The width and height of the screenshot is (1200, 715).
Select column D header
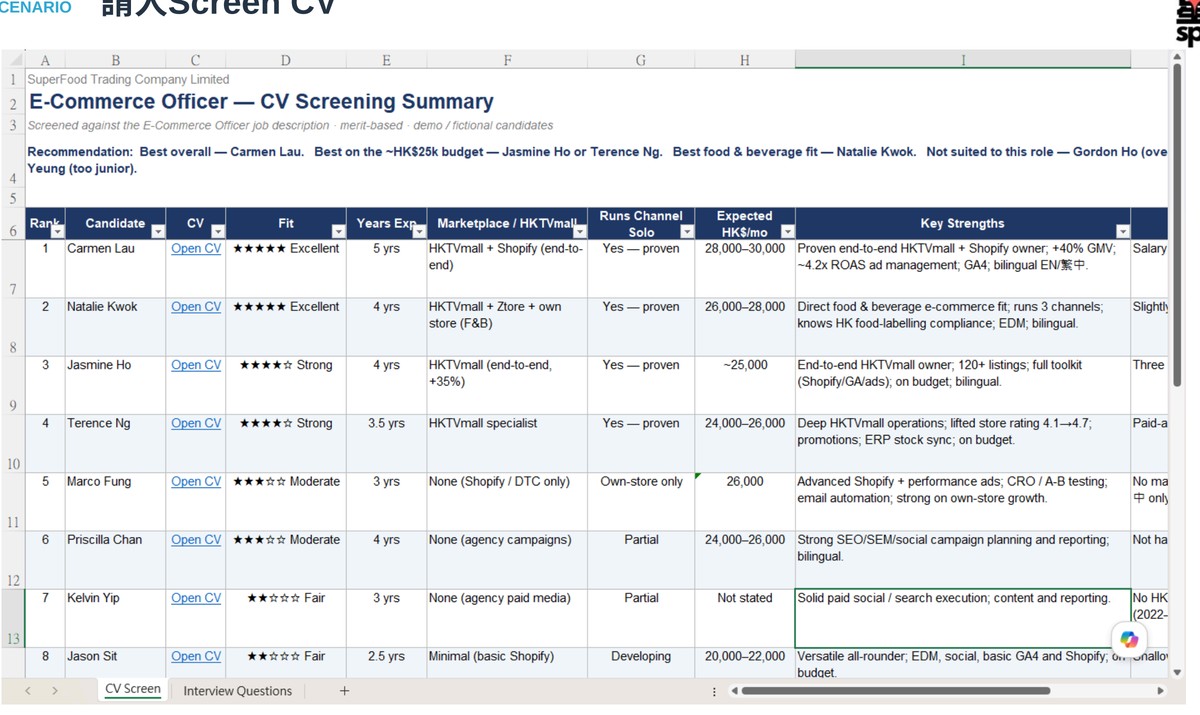pos(286,60)
